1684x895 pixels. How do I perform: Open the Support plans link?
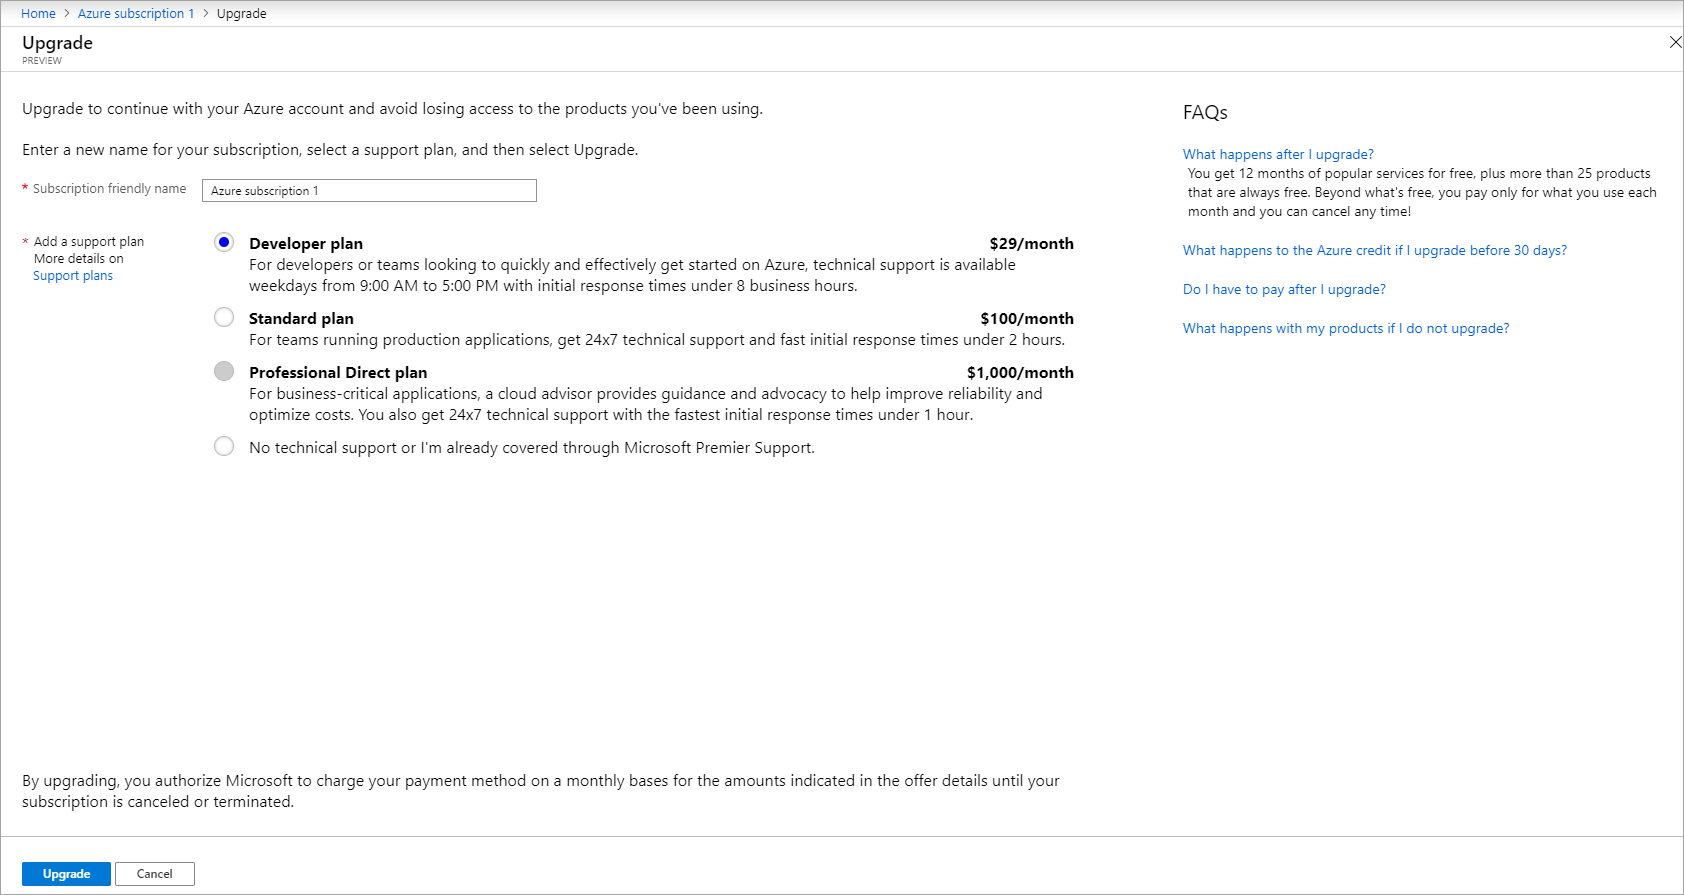(x=73, y=276)
